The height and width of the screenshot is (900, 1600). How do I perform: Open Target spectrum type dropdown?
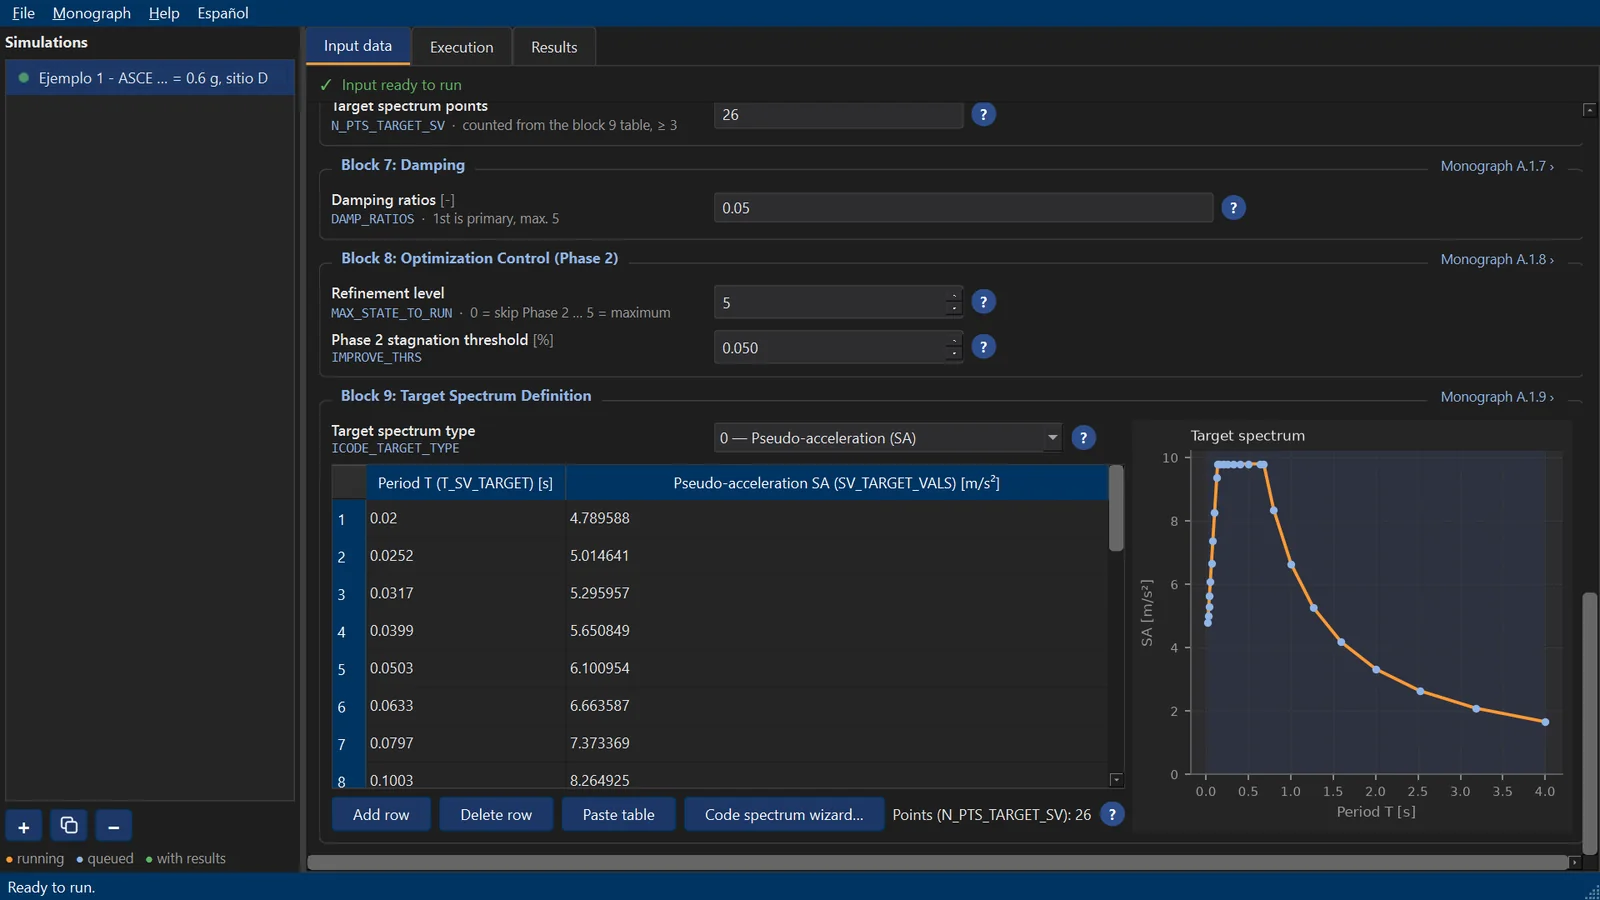click(887, 438)
